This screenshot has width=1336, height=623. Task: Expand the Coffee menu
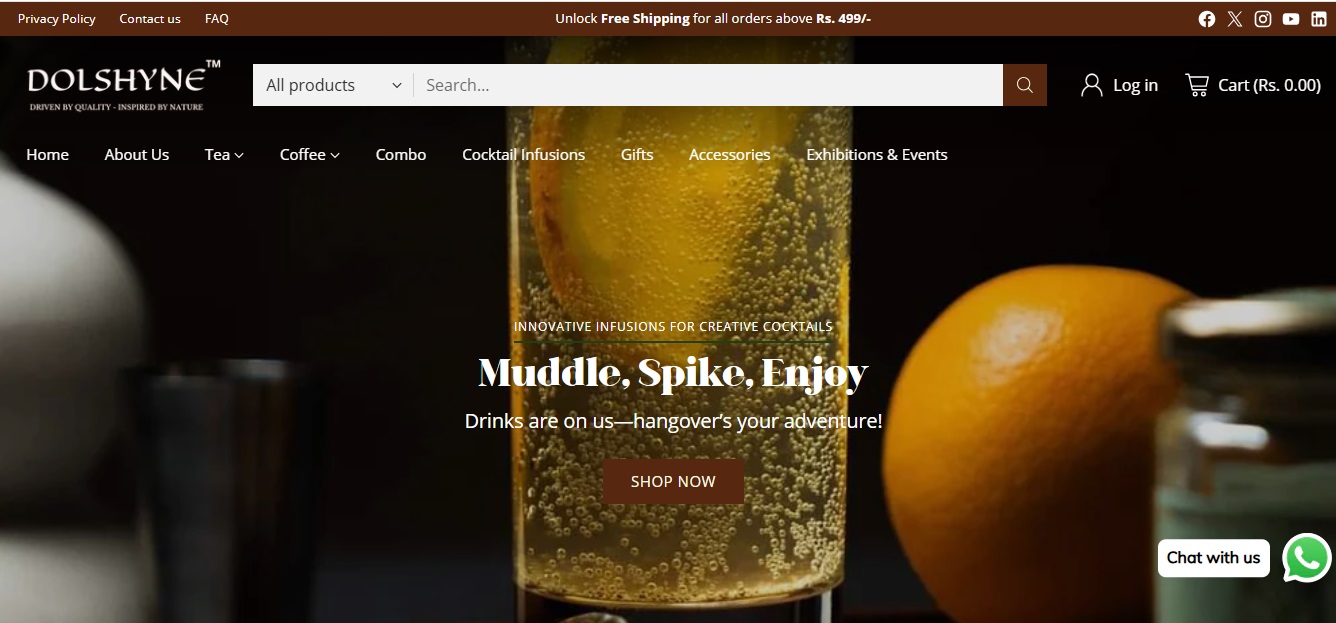click(310, 154)
